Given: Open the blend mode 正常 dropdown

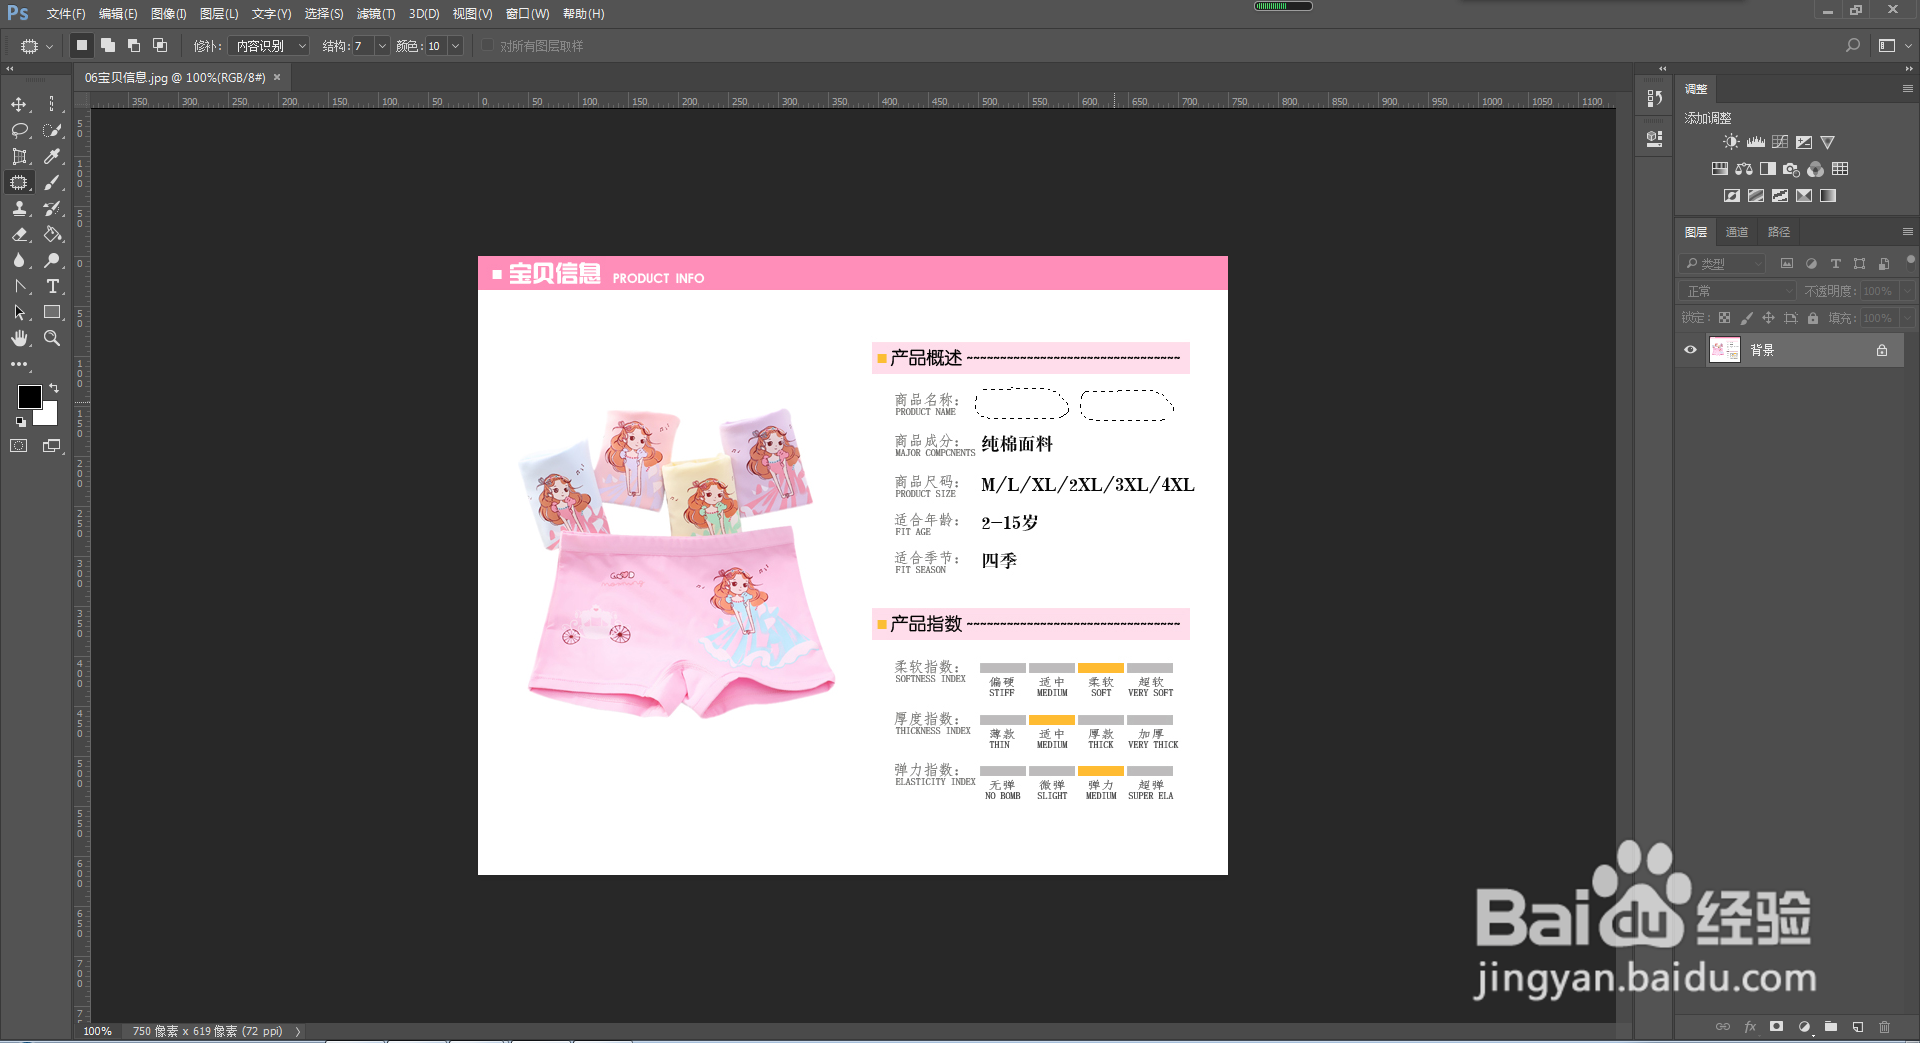Looking at the screenshot, I should (1738, 291).
